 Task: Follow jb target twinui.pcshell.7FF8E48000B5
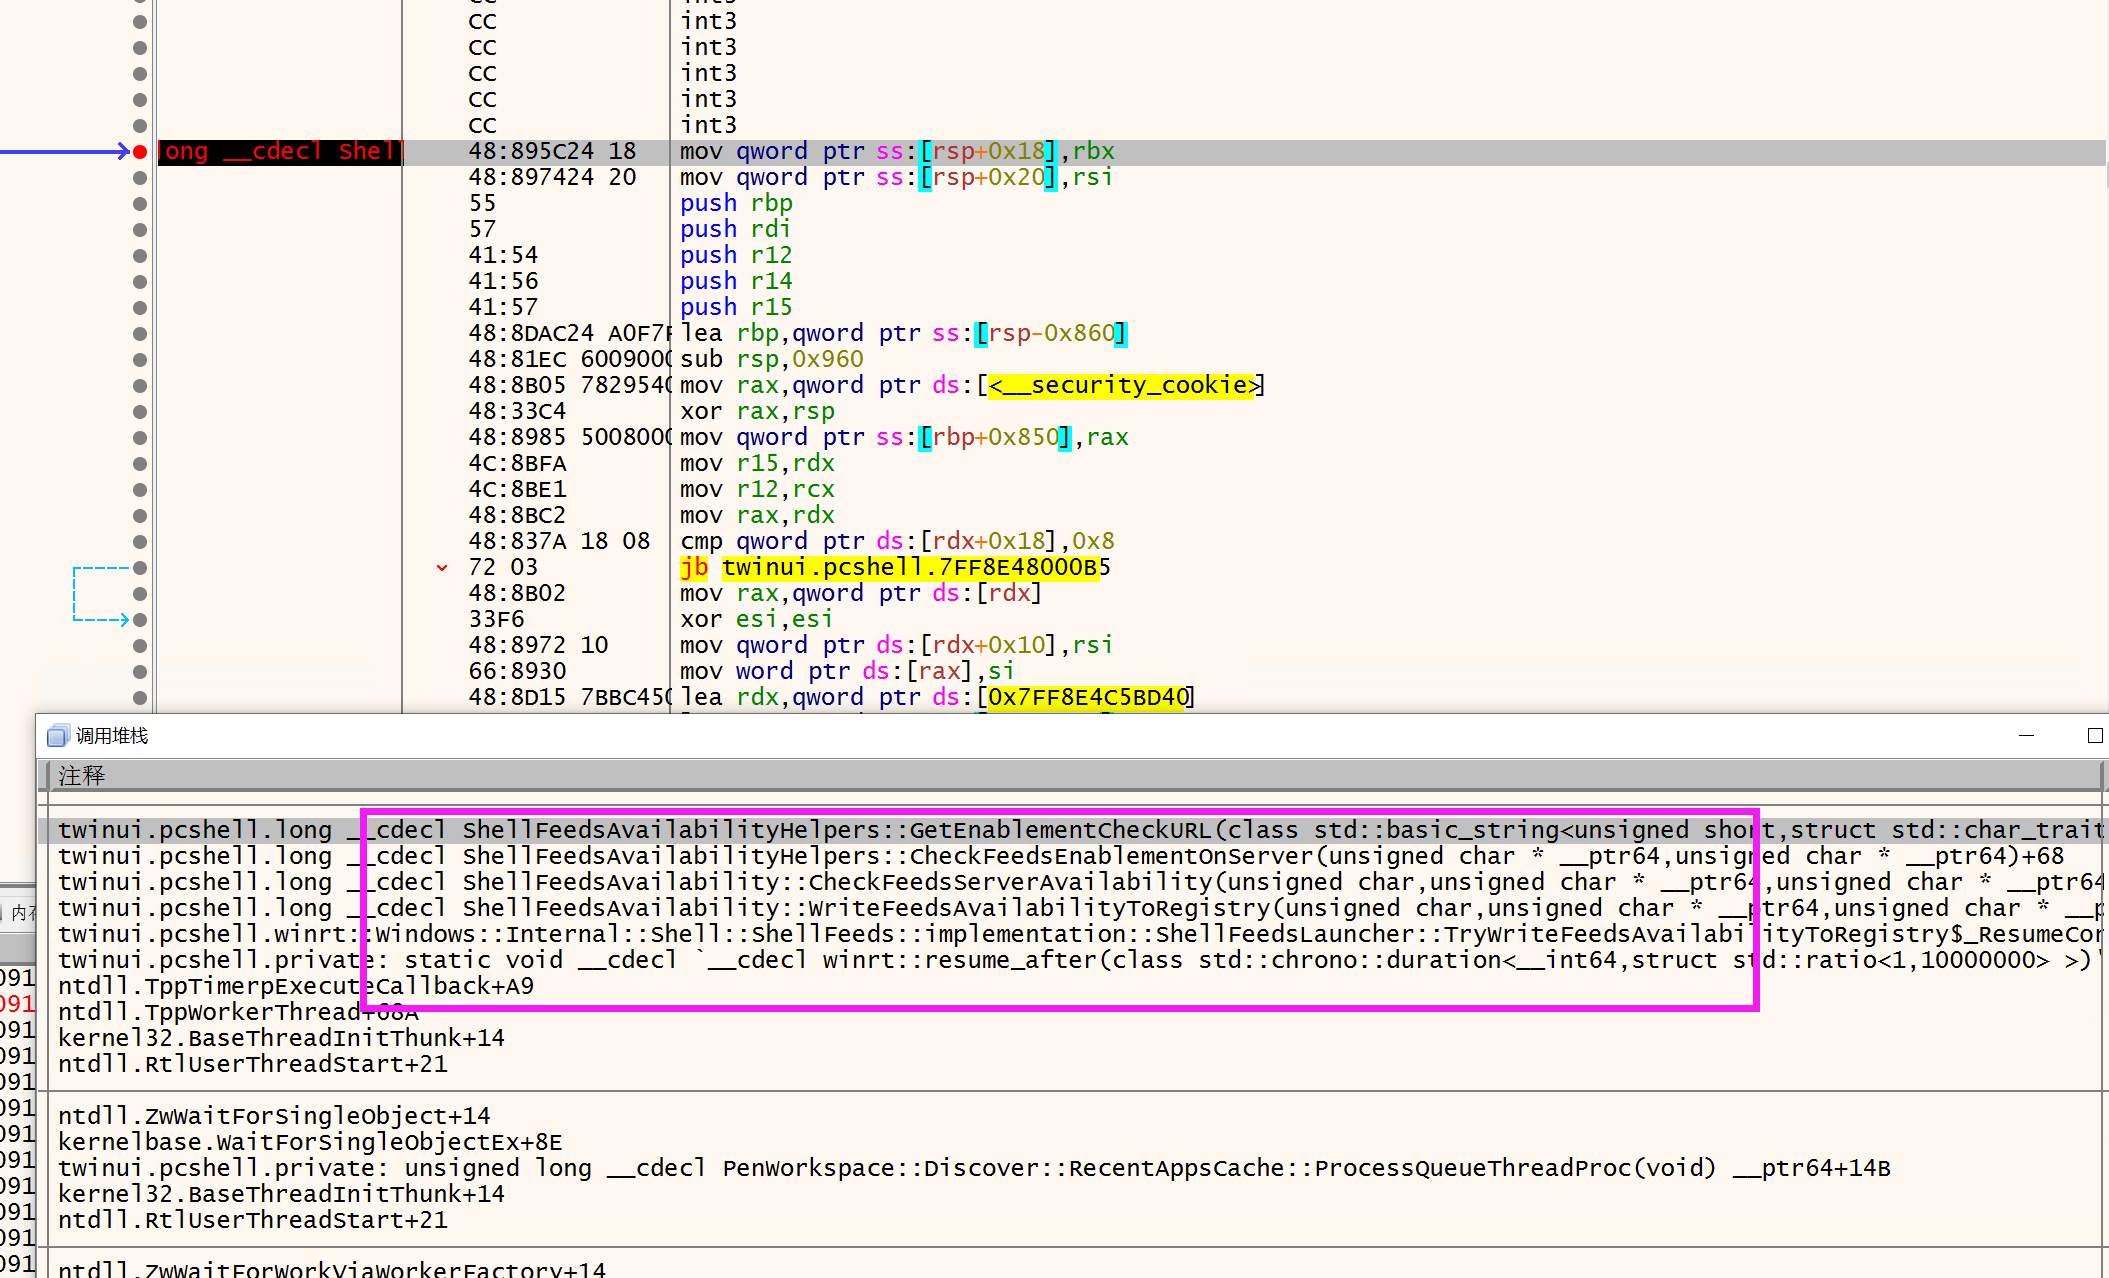[909, 568]
